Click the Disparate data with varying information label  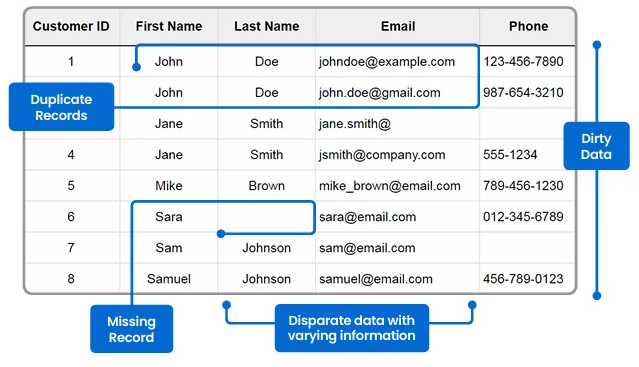352,328
